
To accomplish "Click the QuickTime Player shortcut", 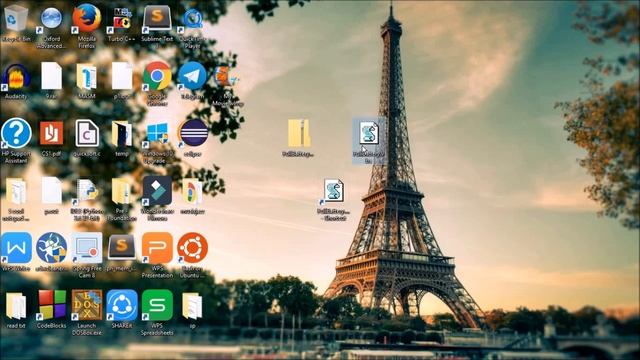I will (192, 20).
